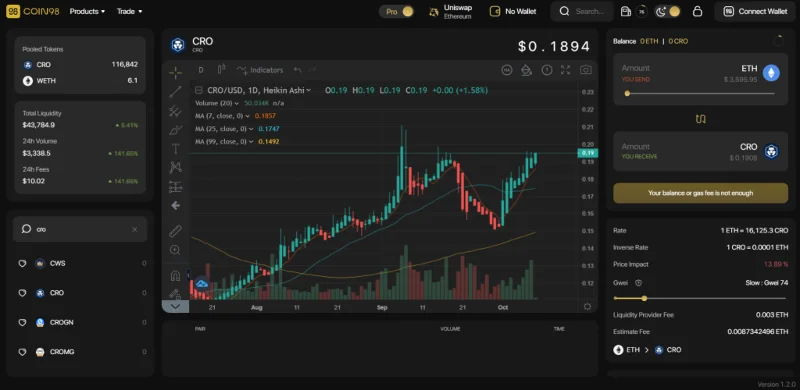Adjust the ETH send amount slider
800x390 pixels.
point(700,93)
